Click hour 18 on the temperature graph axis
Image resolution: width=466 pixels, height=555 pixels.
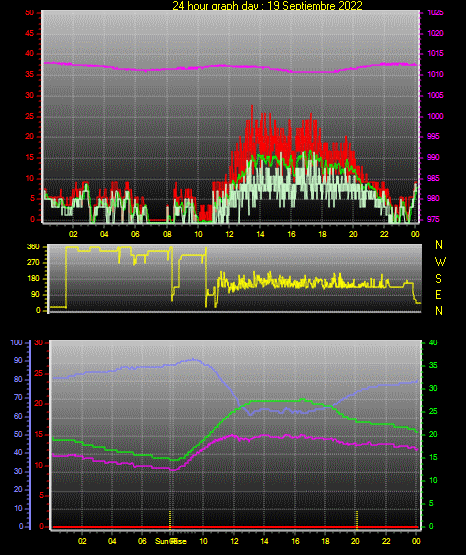point(326,541)
